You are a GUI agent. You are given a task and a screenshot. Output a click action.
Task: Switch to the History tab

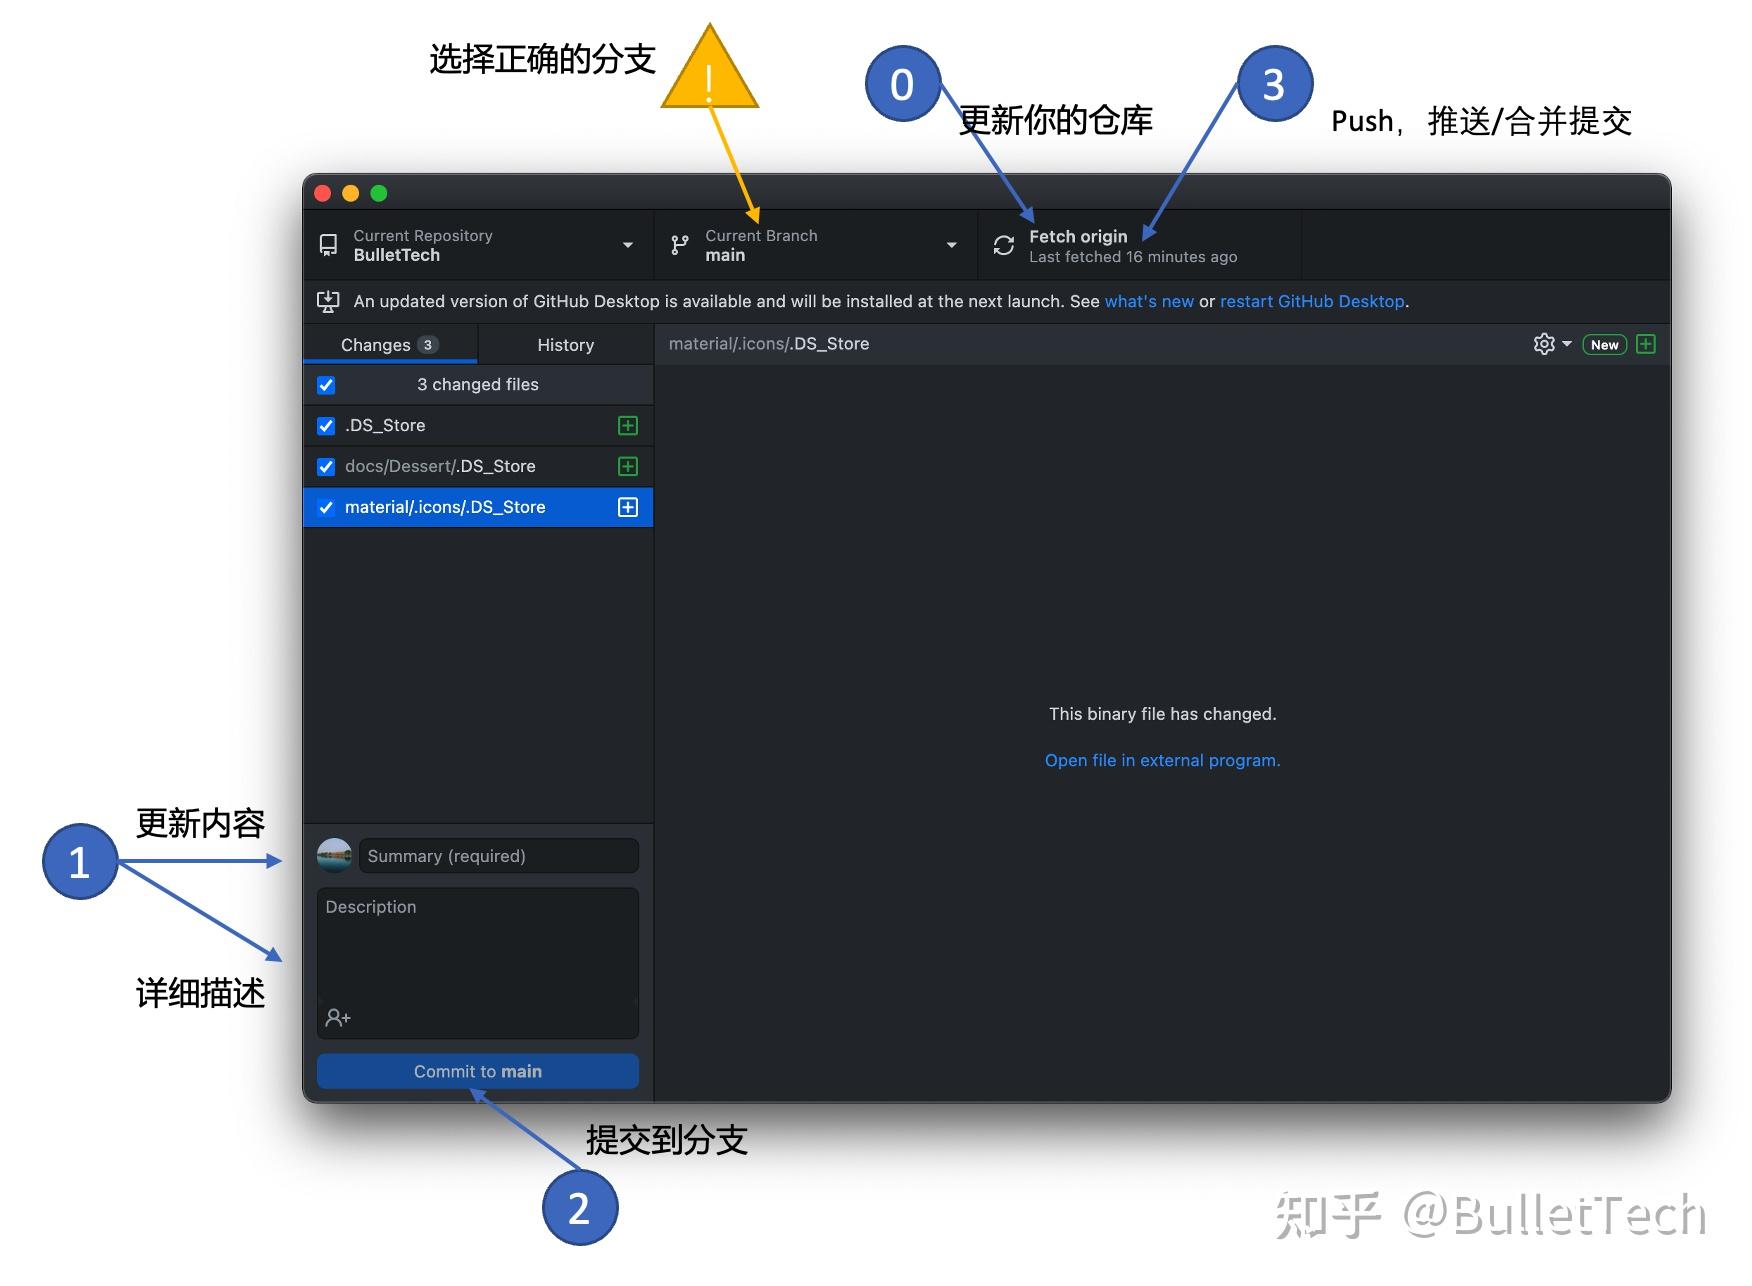click(x=565, y=344)
